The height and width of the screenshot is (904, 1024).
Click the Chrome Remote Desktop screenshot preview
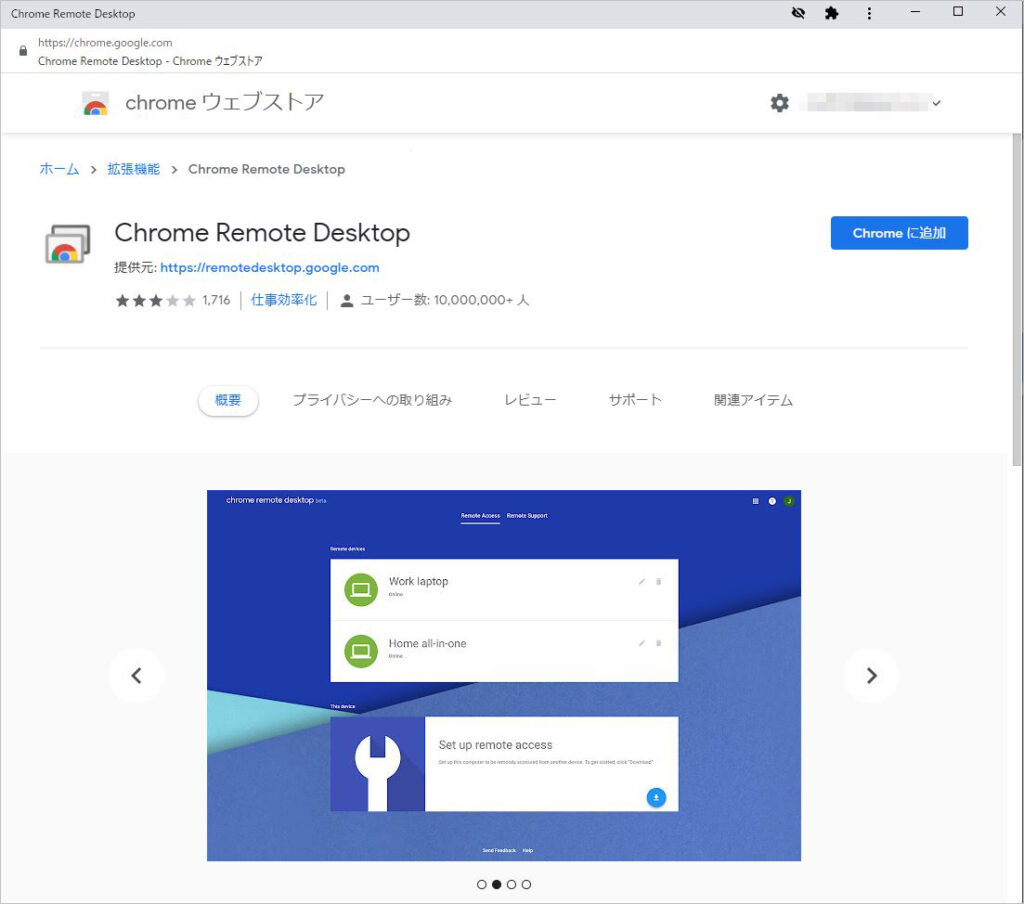pos(504,675)
